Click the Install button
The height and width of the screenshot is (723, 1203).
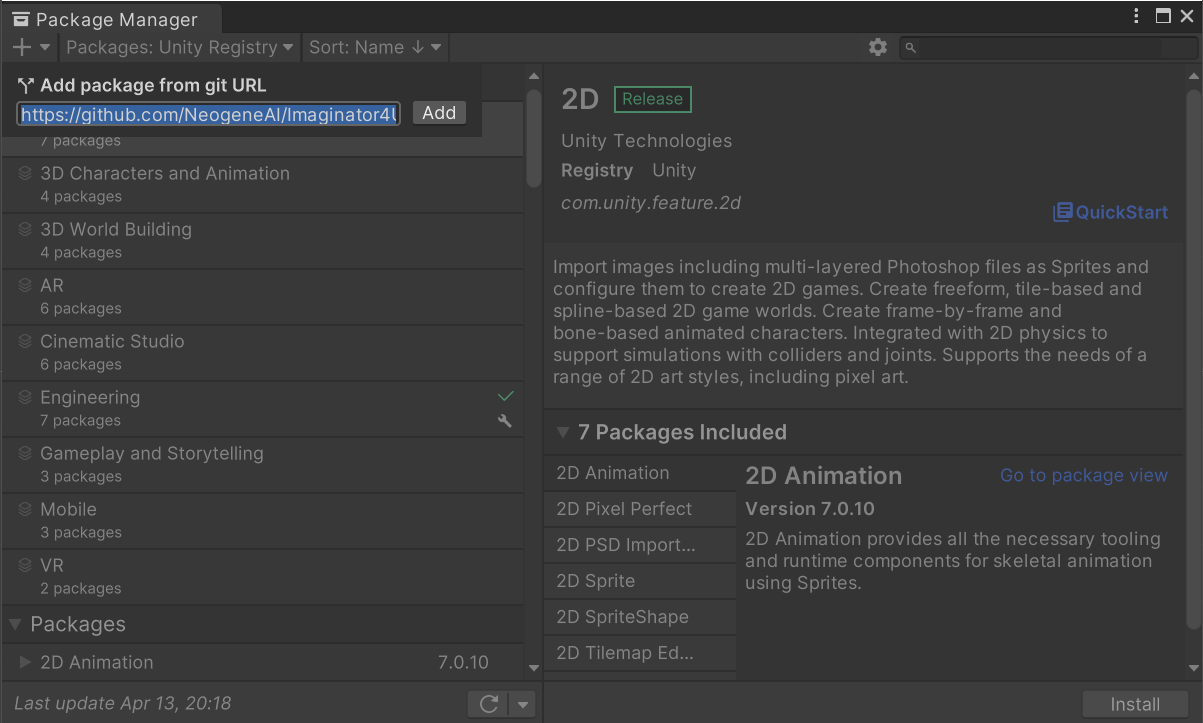point(1135,704)
